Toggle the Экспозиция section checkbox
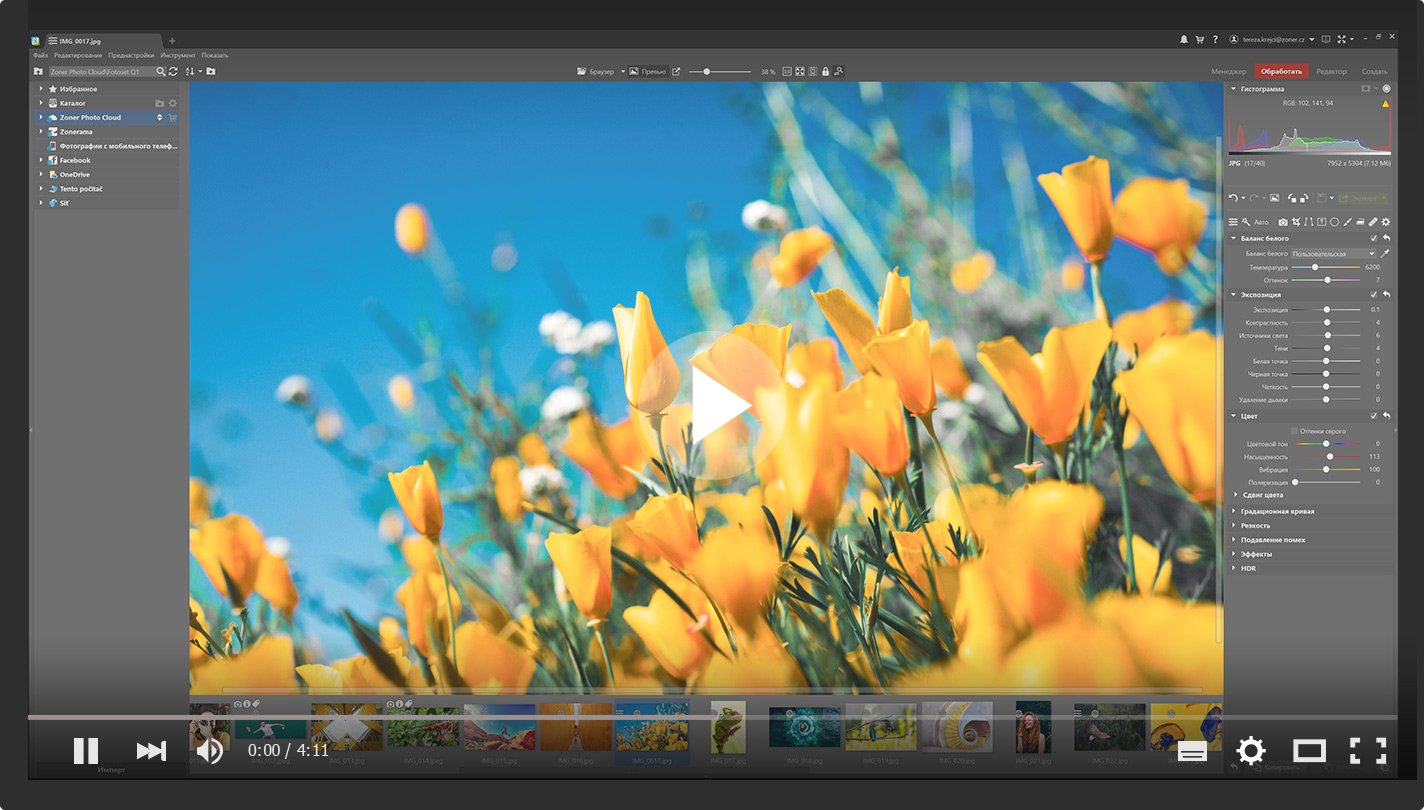The height and width of the screenshot is (810, 1424). [x=1373, y=295]
